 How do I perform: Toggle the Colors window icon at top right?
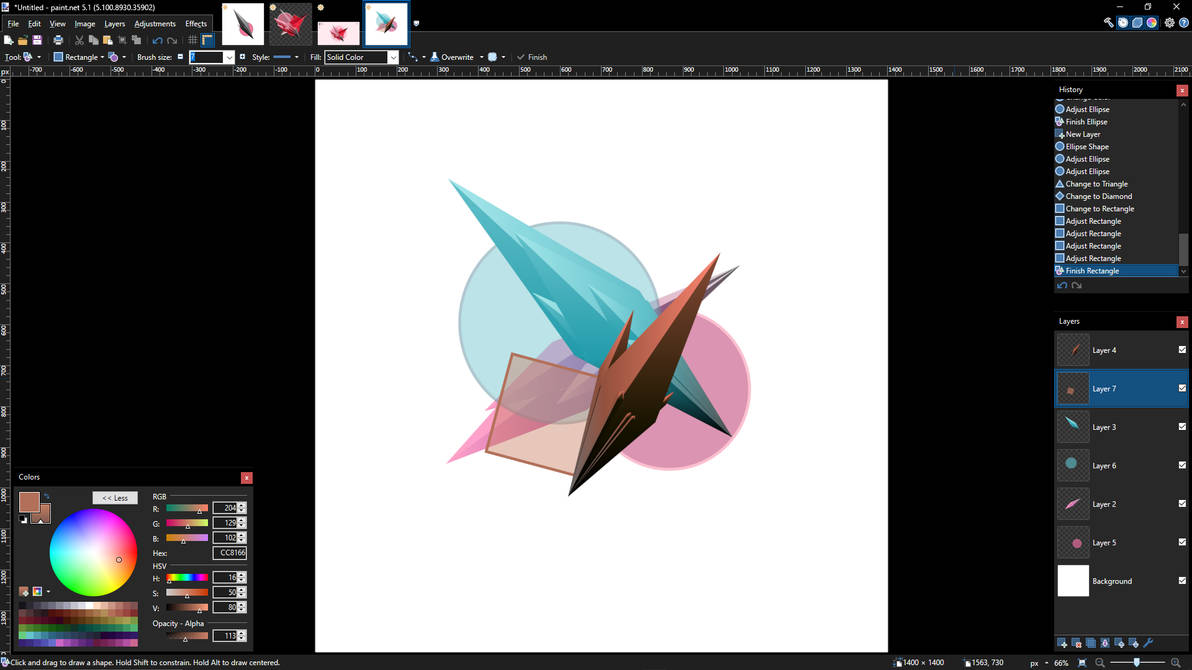click(1152, 23)
